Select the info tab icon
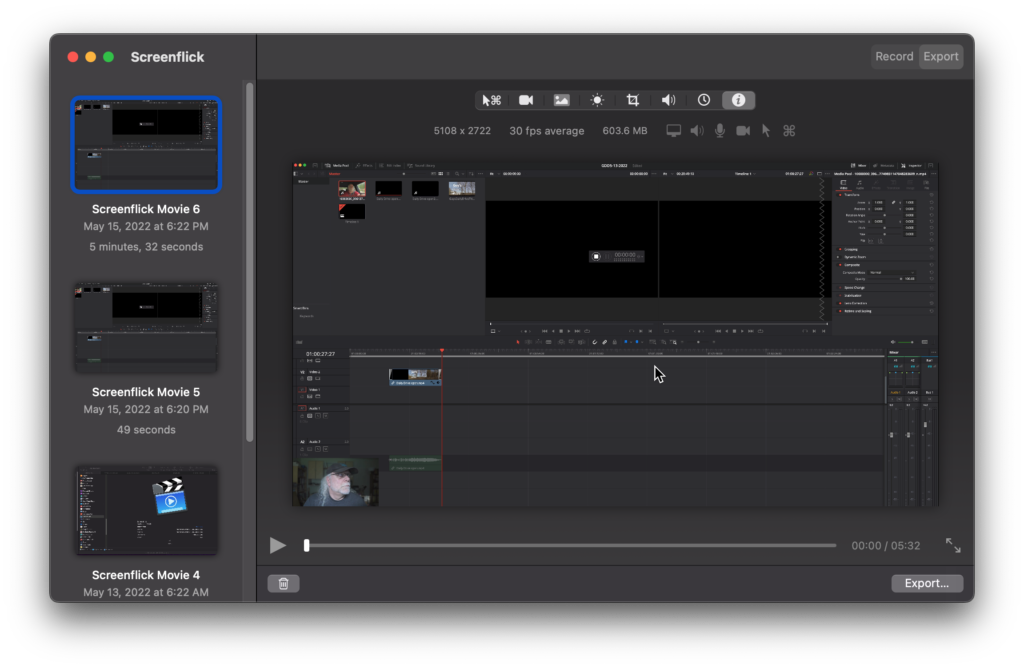Viewport: 1024px width, 668px height. coord(738,100)
